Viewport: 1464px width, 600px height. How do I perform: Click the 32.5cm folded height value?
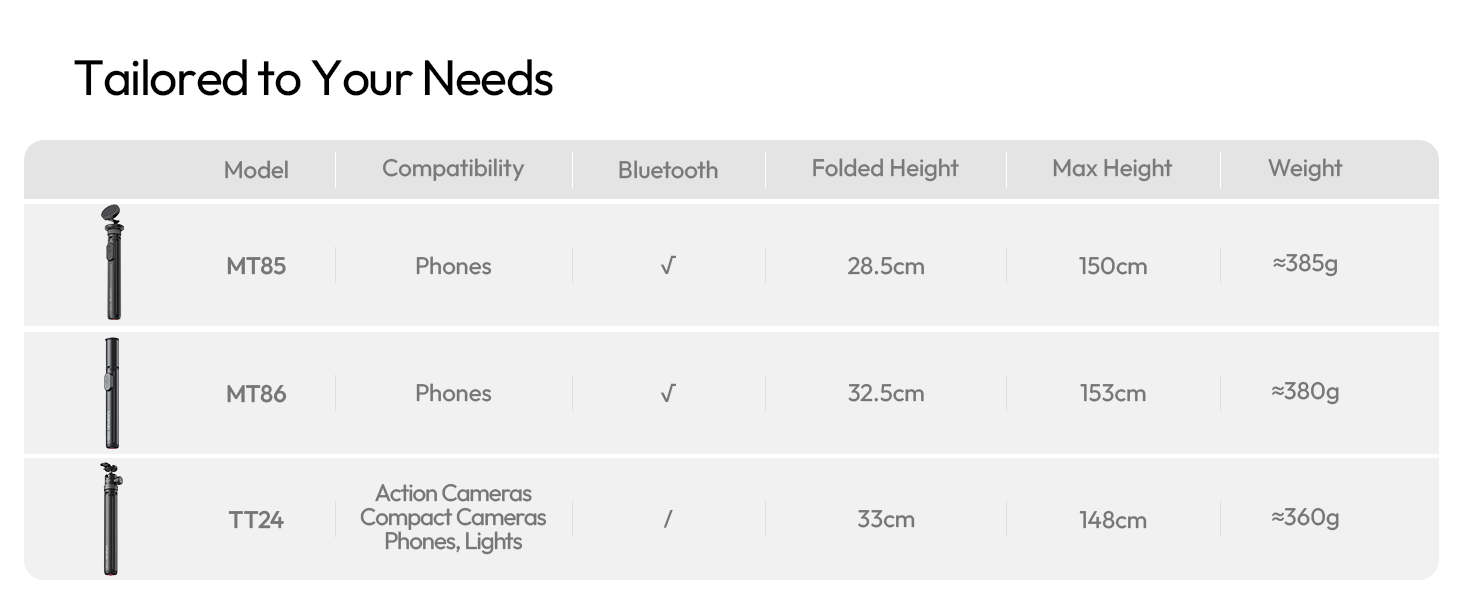886,393
